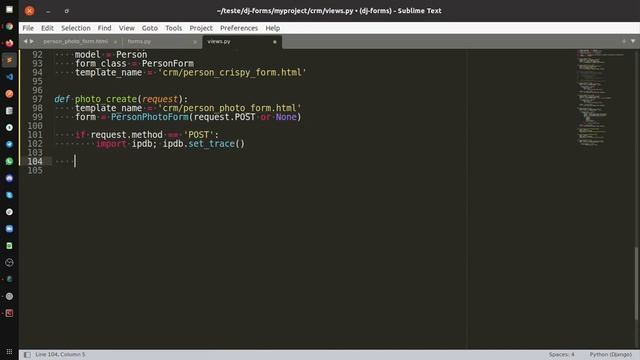The height and width of the screenshot is (360, 640).
Task: Click the def keyword on line 97
Action: pyautogui.click(x=62, y=99)
